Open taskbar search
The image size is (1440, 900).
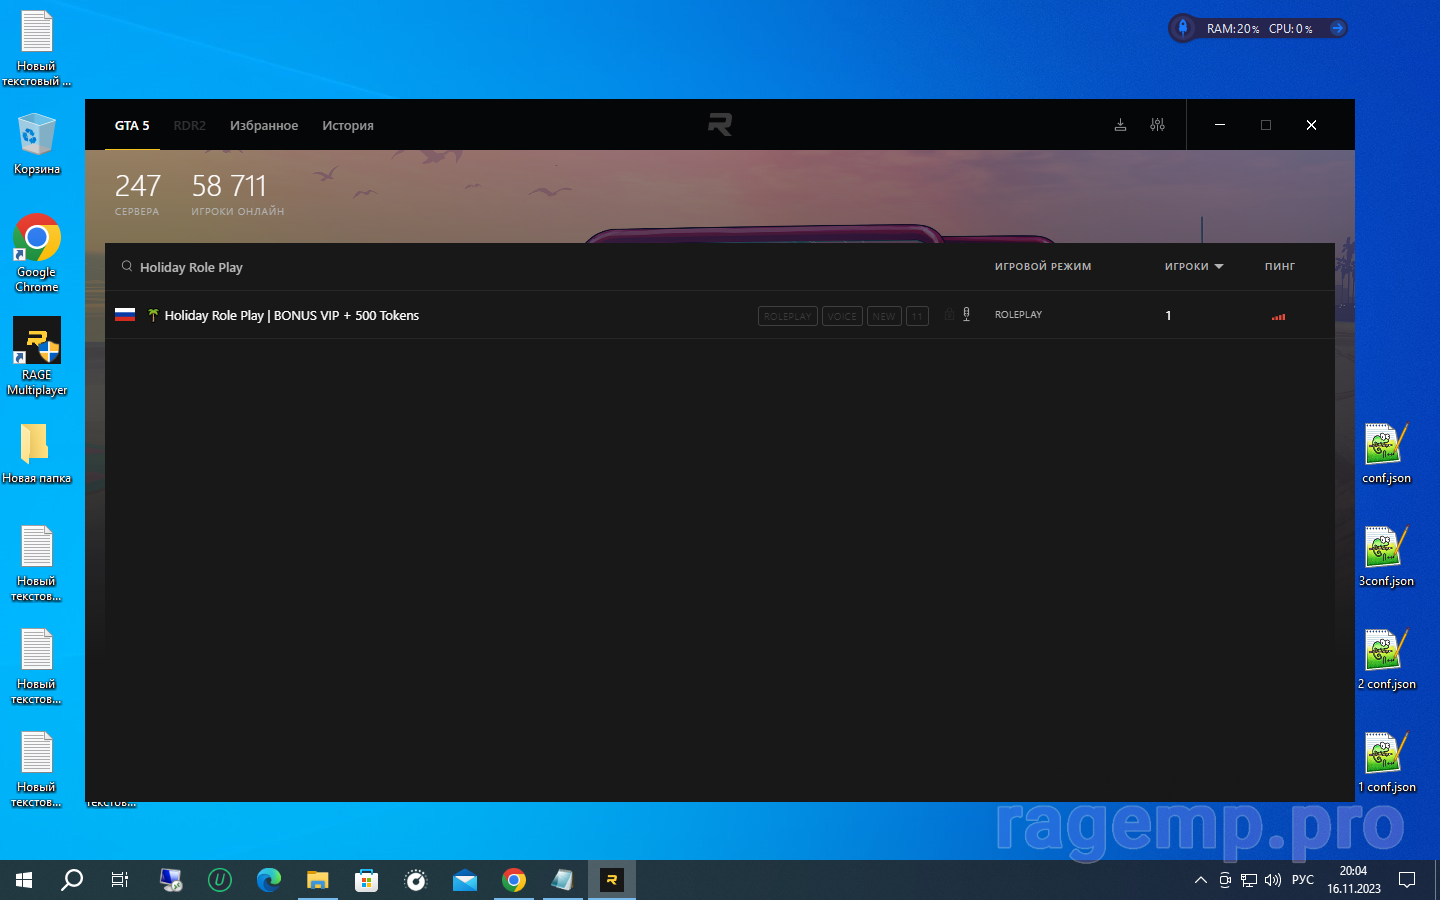click(x=72, y=880)
